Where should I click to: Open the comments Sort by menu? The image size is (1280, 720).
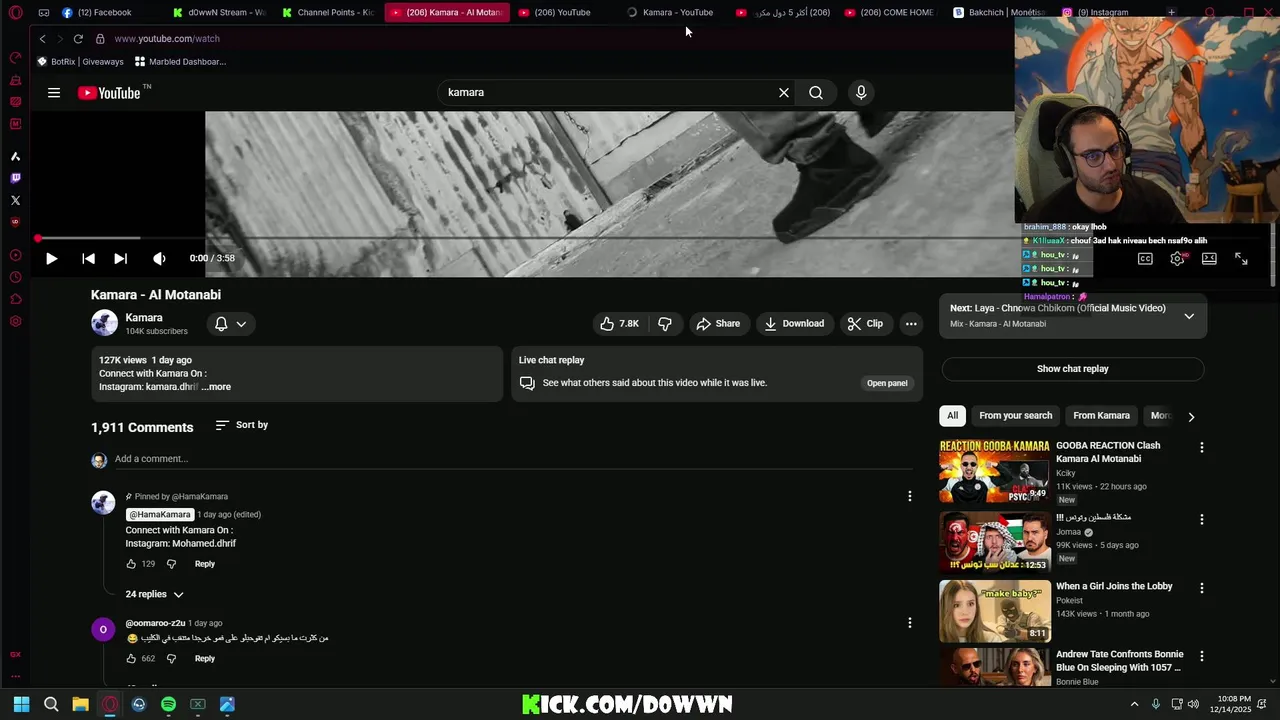click(242, 425)
